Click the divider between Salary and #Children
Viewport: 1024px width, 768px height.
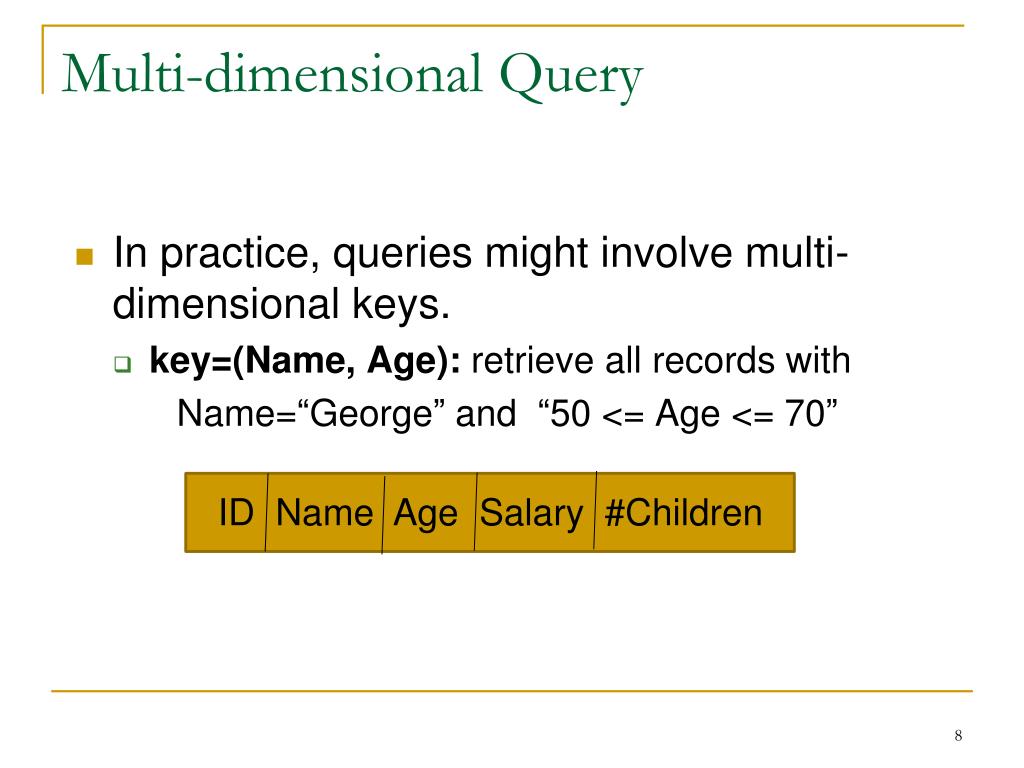coord(595,511)
